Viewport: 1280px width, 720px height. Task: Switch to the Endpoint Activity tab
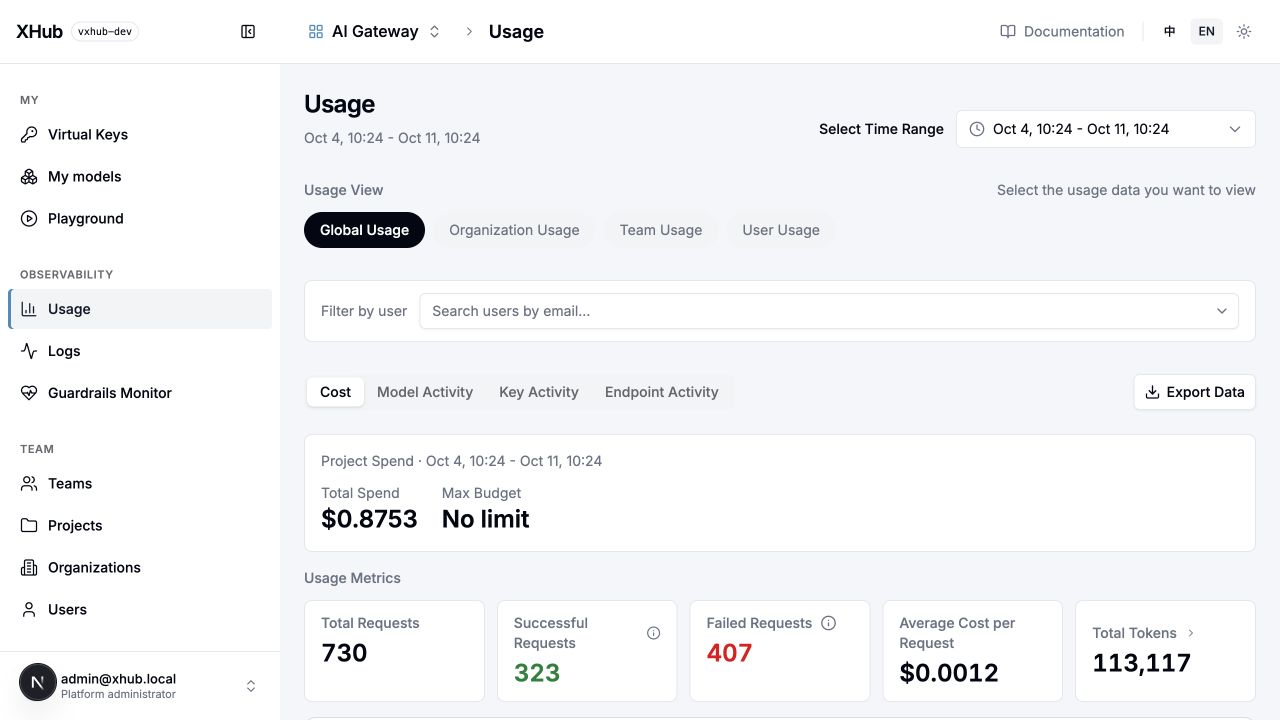pyautogui.click(x=662, y=392)
